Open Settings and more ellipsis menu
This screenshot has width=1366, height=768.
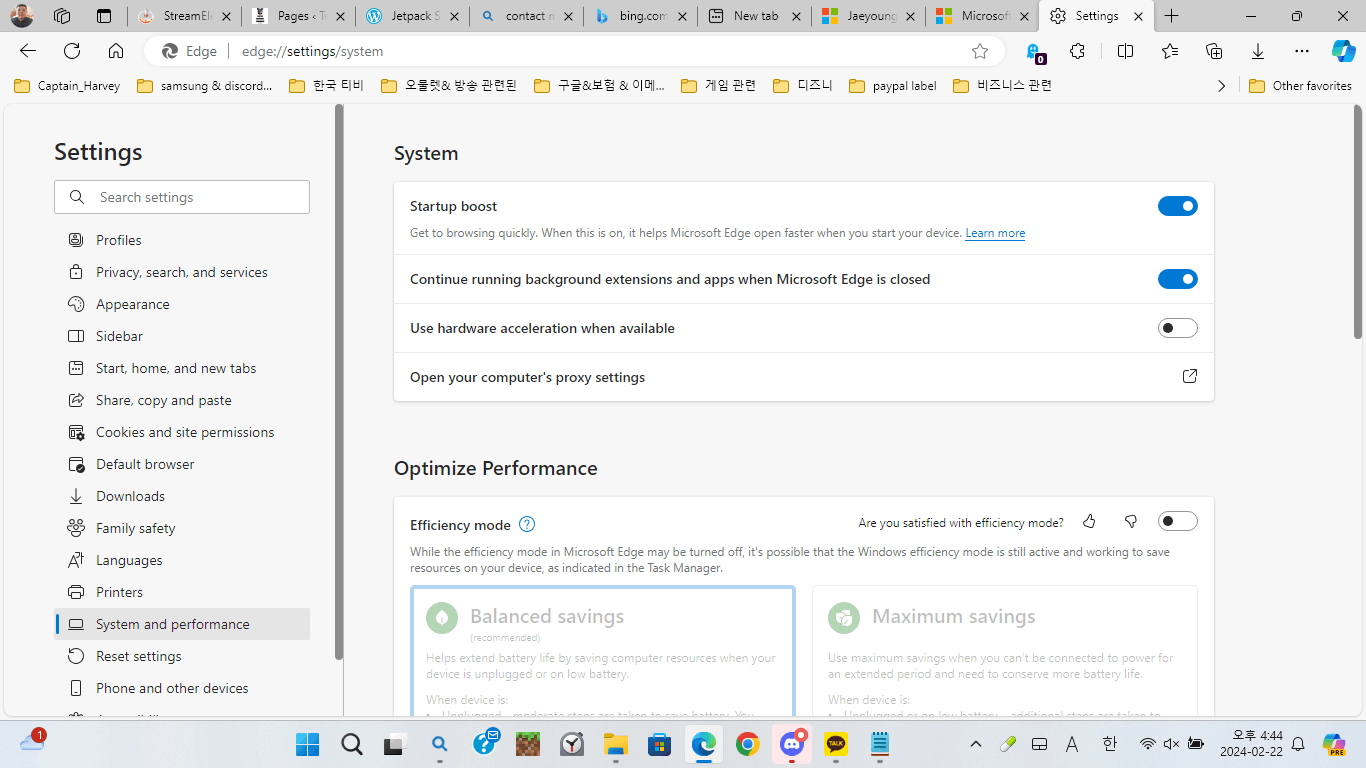(1301, 51)
